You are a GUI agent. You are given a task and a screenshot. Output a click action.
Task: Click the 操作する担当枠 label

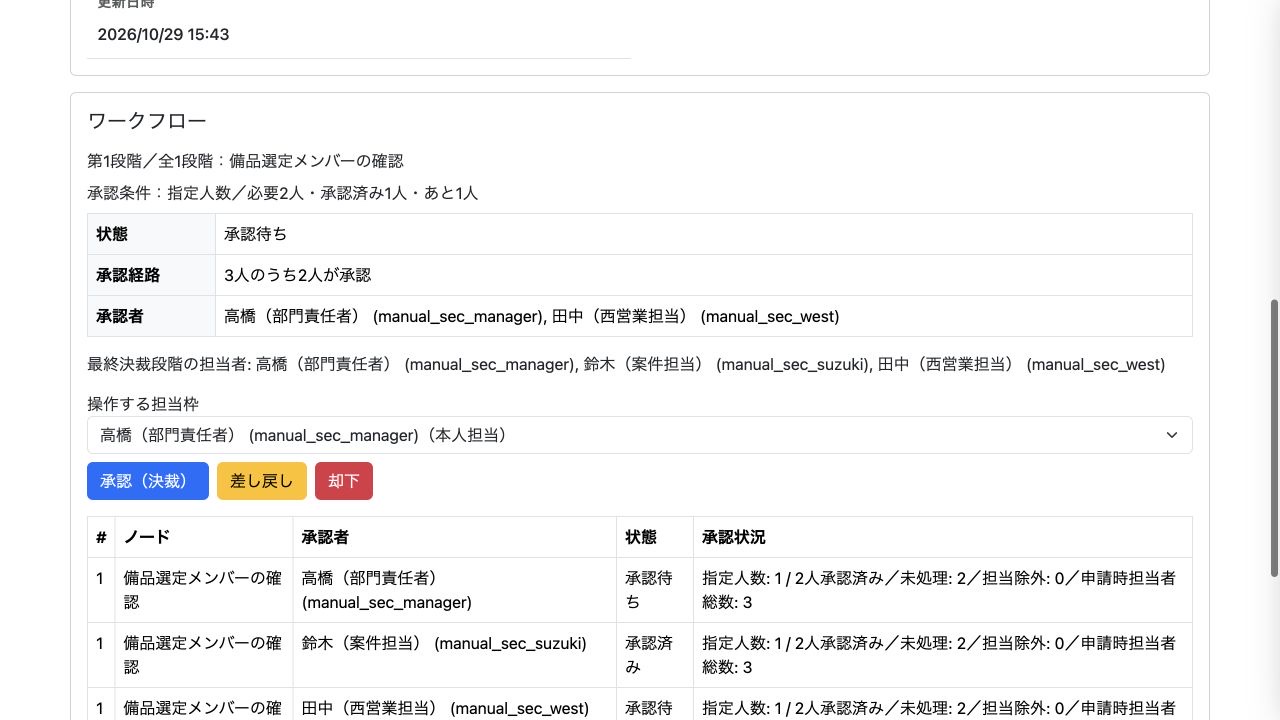point(143,404)
